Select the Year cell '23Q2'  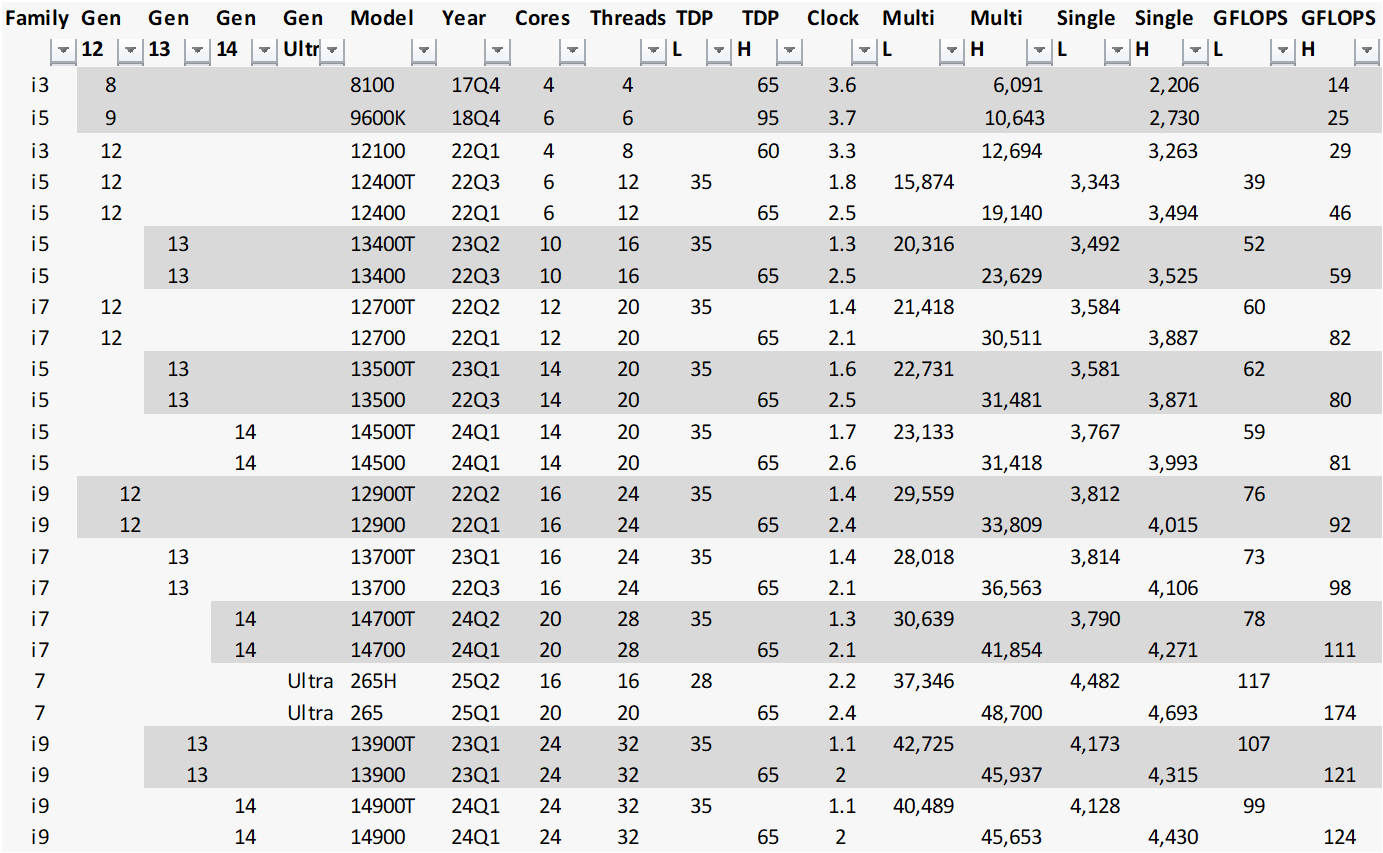click(476, 245)
